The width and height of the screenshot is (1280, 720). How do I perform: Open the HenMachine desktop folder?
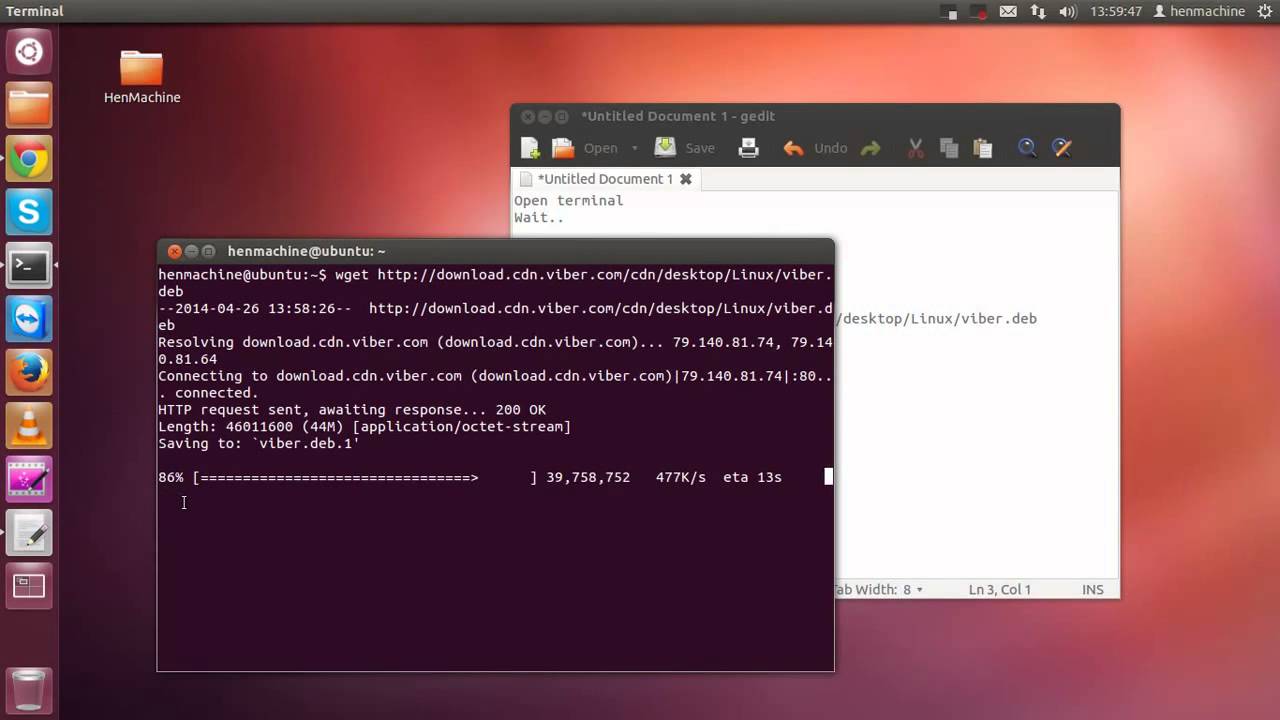(141, 77)
